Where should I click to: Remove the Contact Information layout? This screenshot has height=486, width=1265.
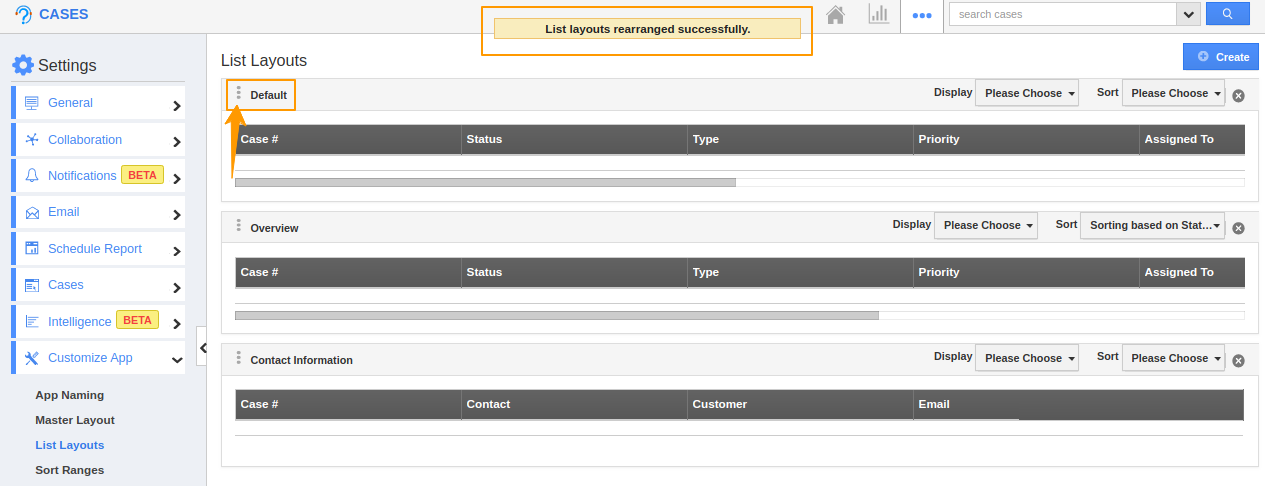click(1238, 361)
